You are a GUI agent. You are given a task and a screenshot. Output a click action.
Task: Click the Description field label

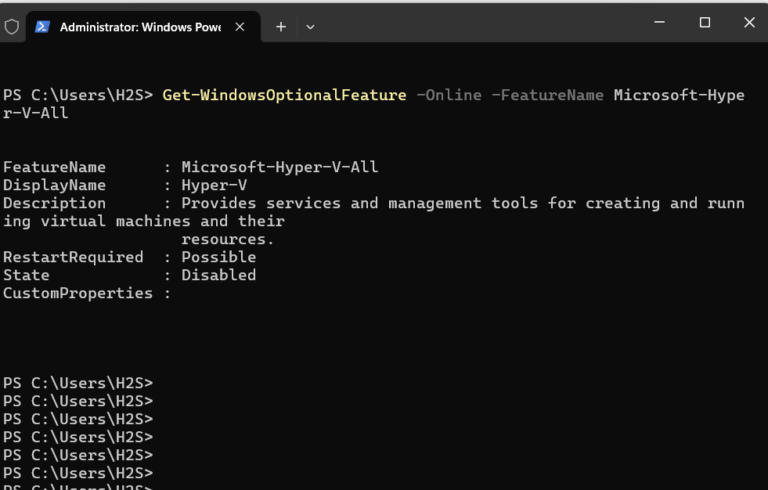[54, 203]
